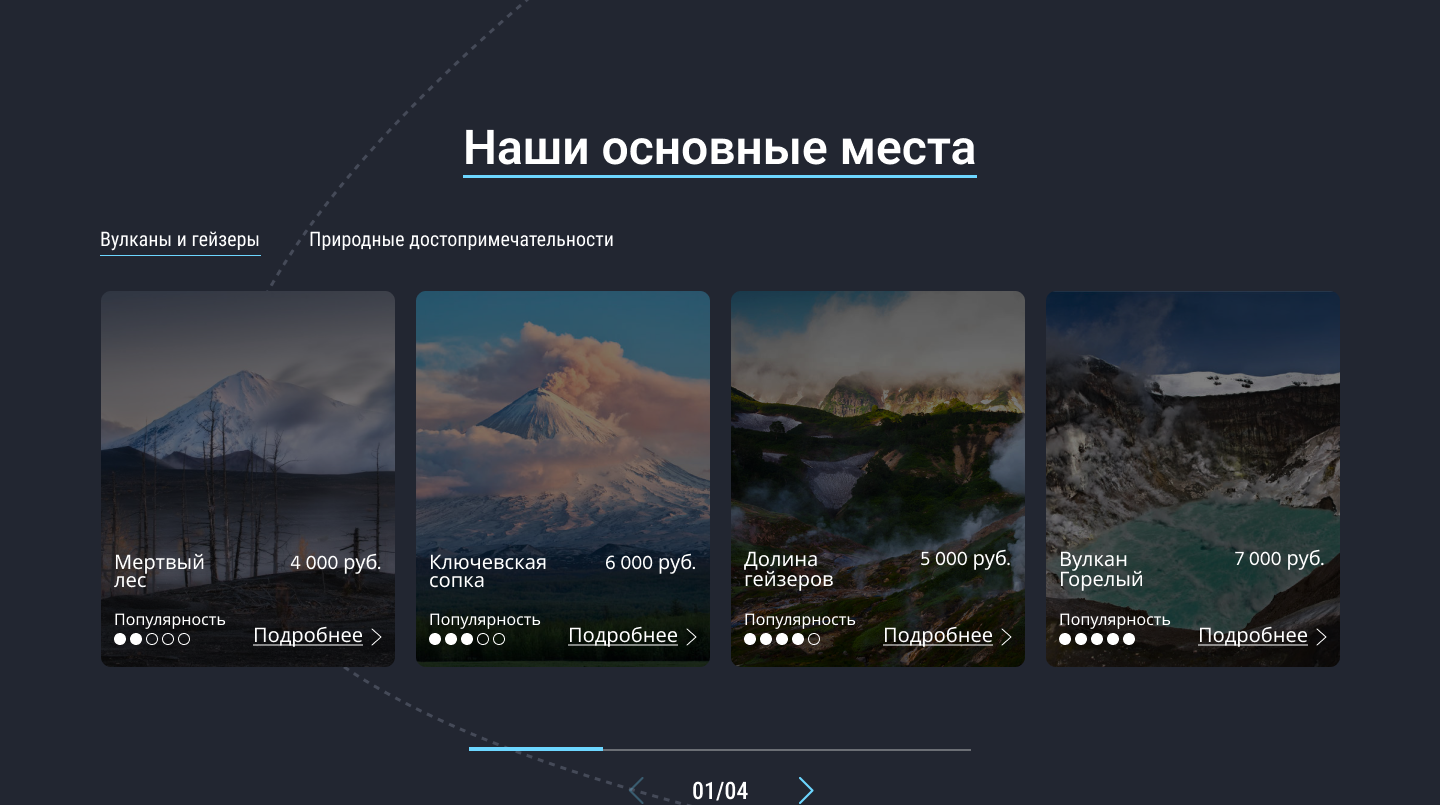Click the empty popularity dot on Долина гейзеров

pos(814,639)
